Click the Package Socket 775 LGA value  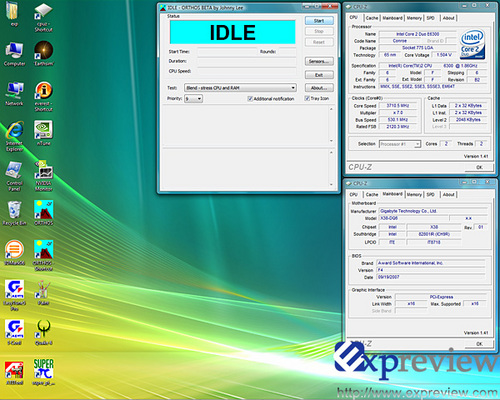pyautogui.click(x=418, y=48)
